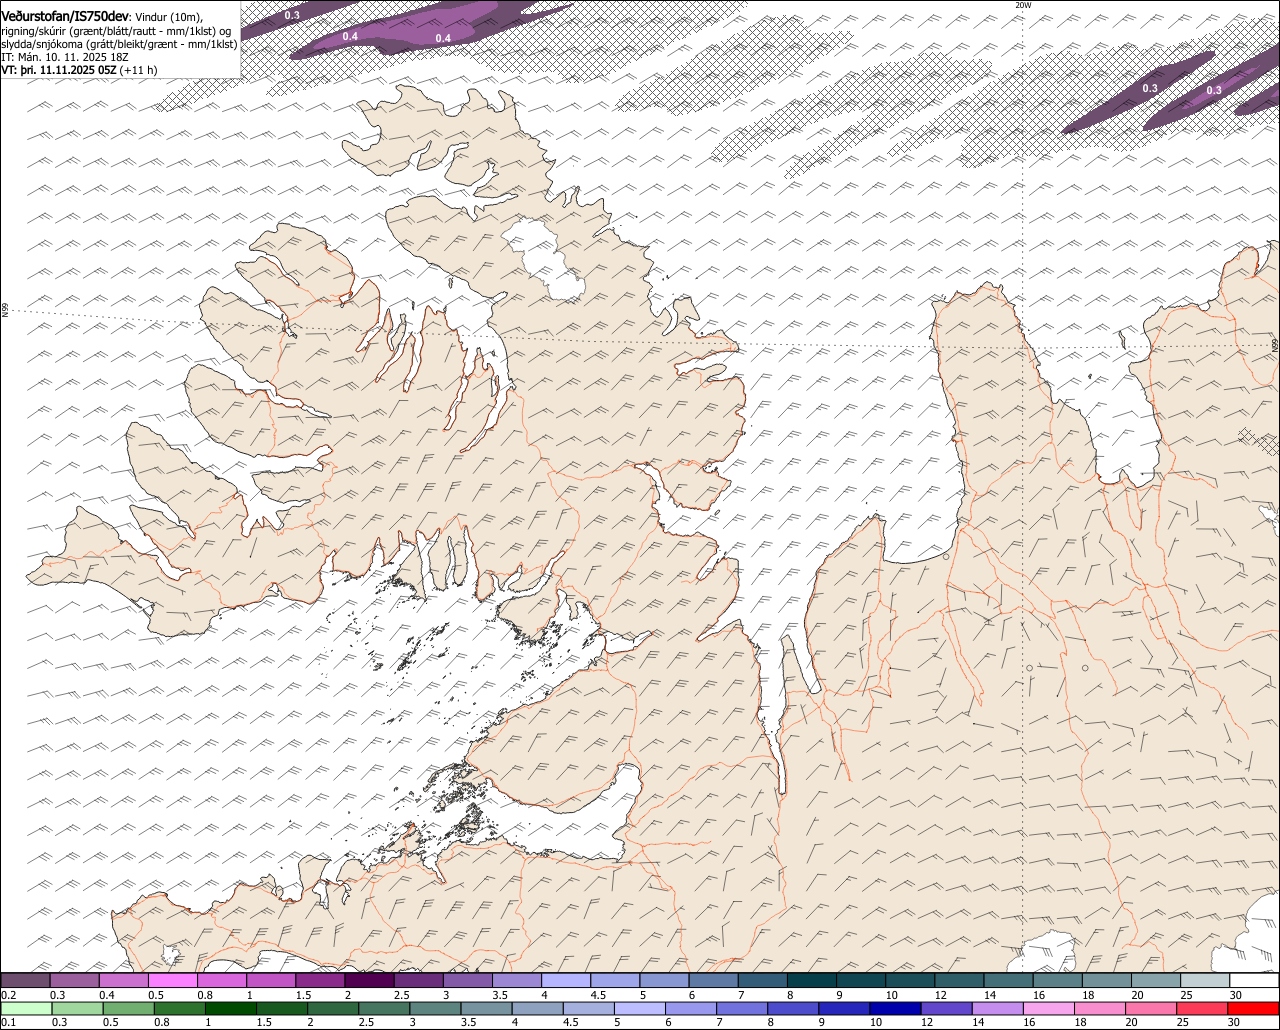
Task: Click the '0.1' value in lower legend
Action: point(9,1022)
